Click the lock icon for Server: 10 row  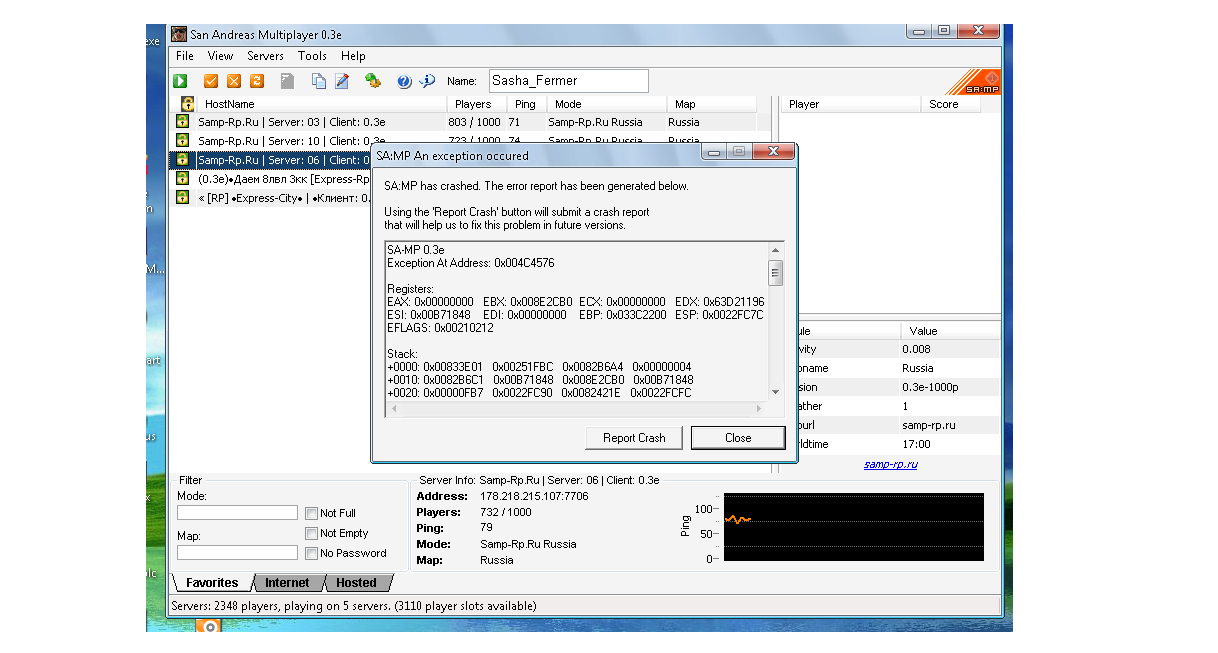point(183,141)
